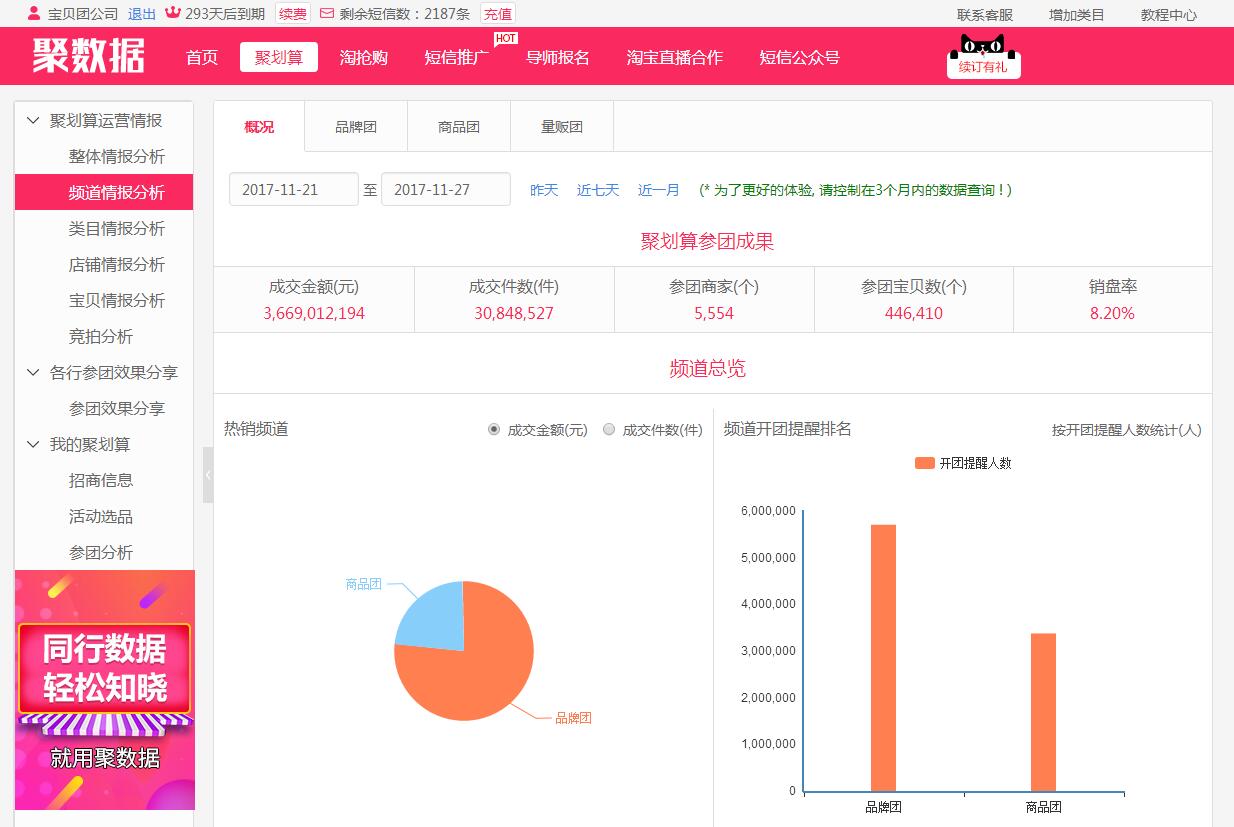This screenshot has width=1234, height=827.
Task: Click the sidebar collapse handle arrow
Action: coord(208,475)
